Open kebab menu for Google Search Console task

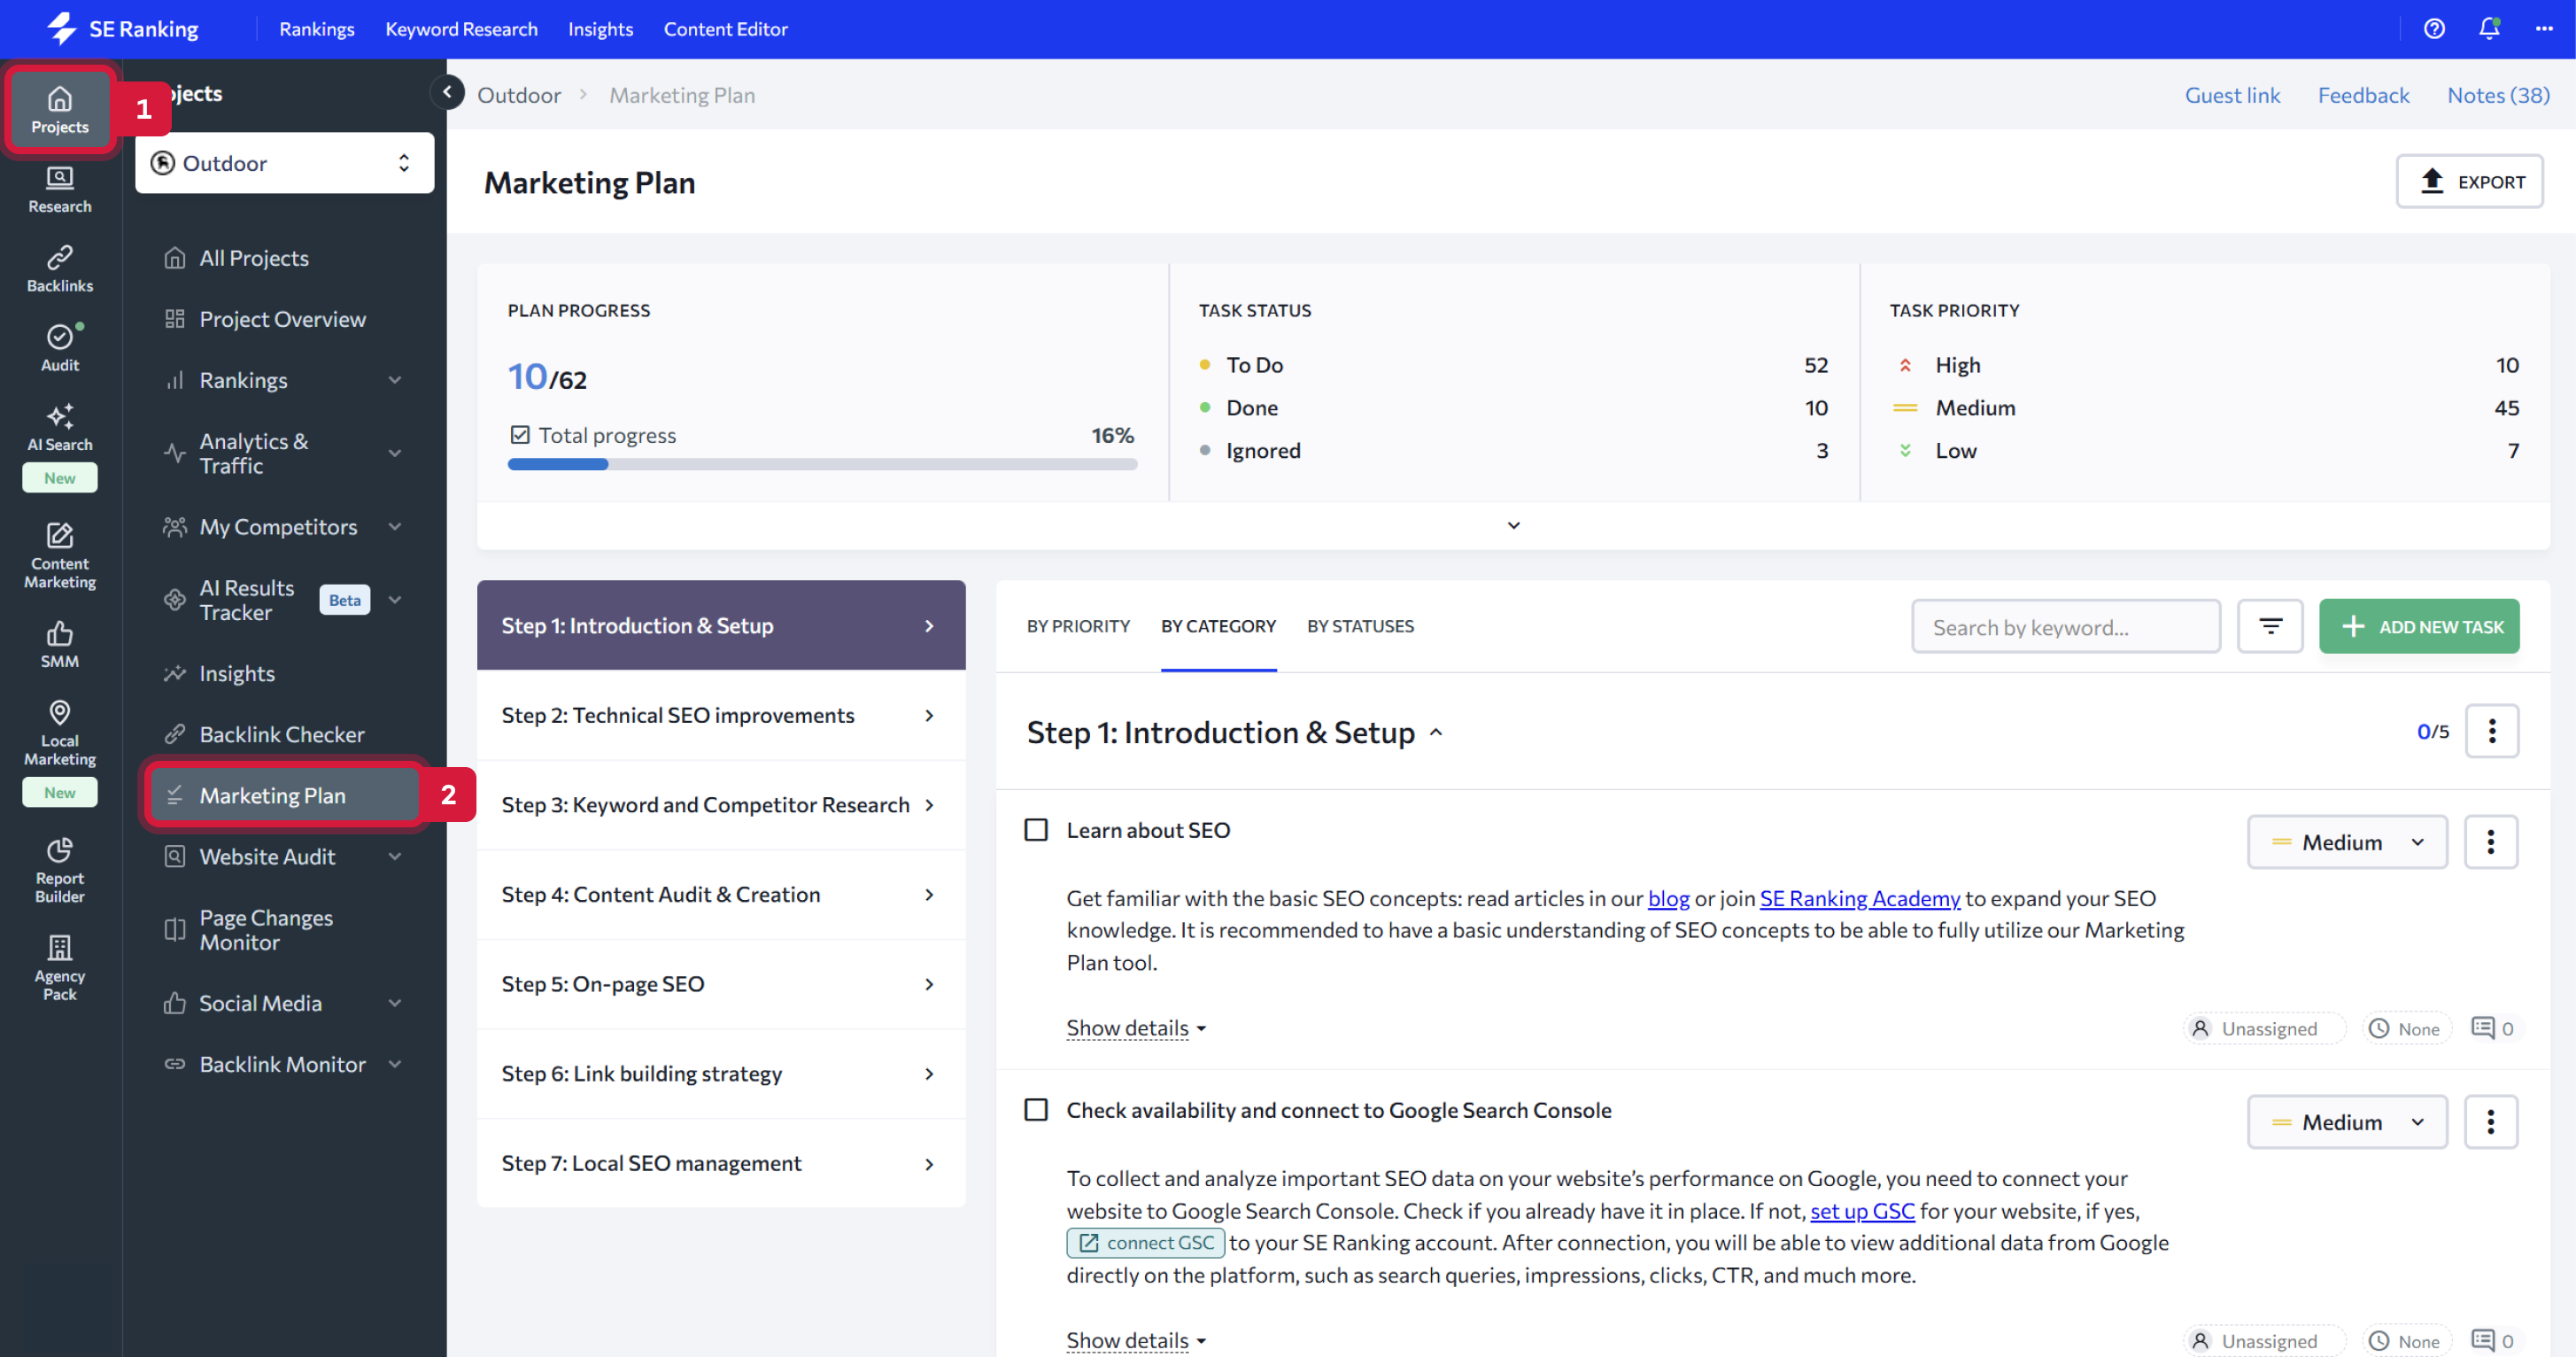[2491, 1122]
